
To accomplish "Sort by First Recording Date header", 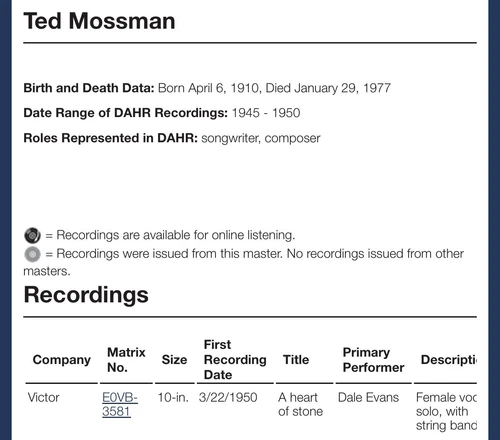I will pyautogui.click(x=235, y=360).
